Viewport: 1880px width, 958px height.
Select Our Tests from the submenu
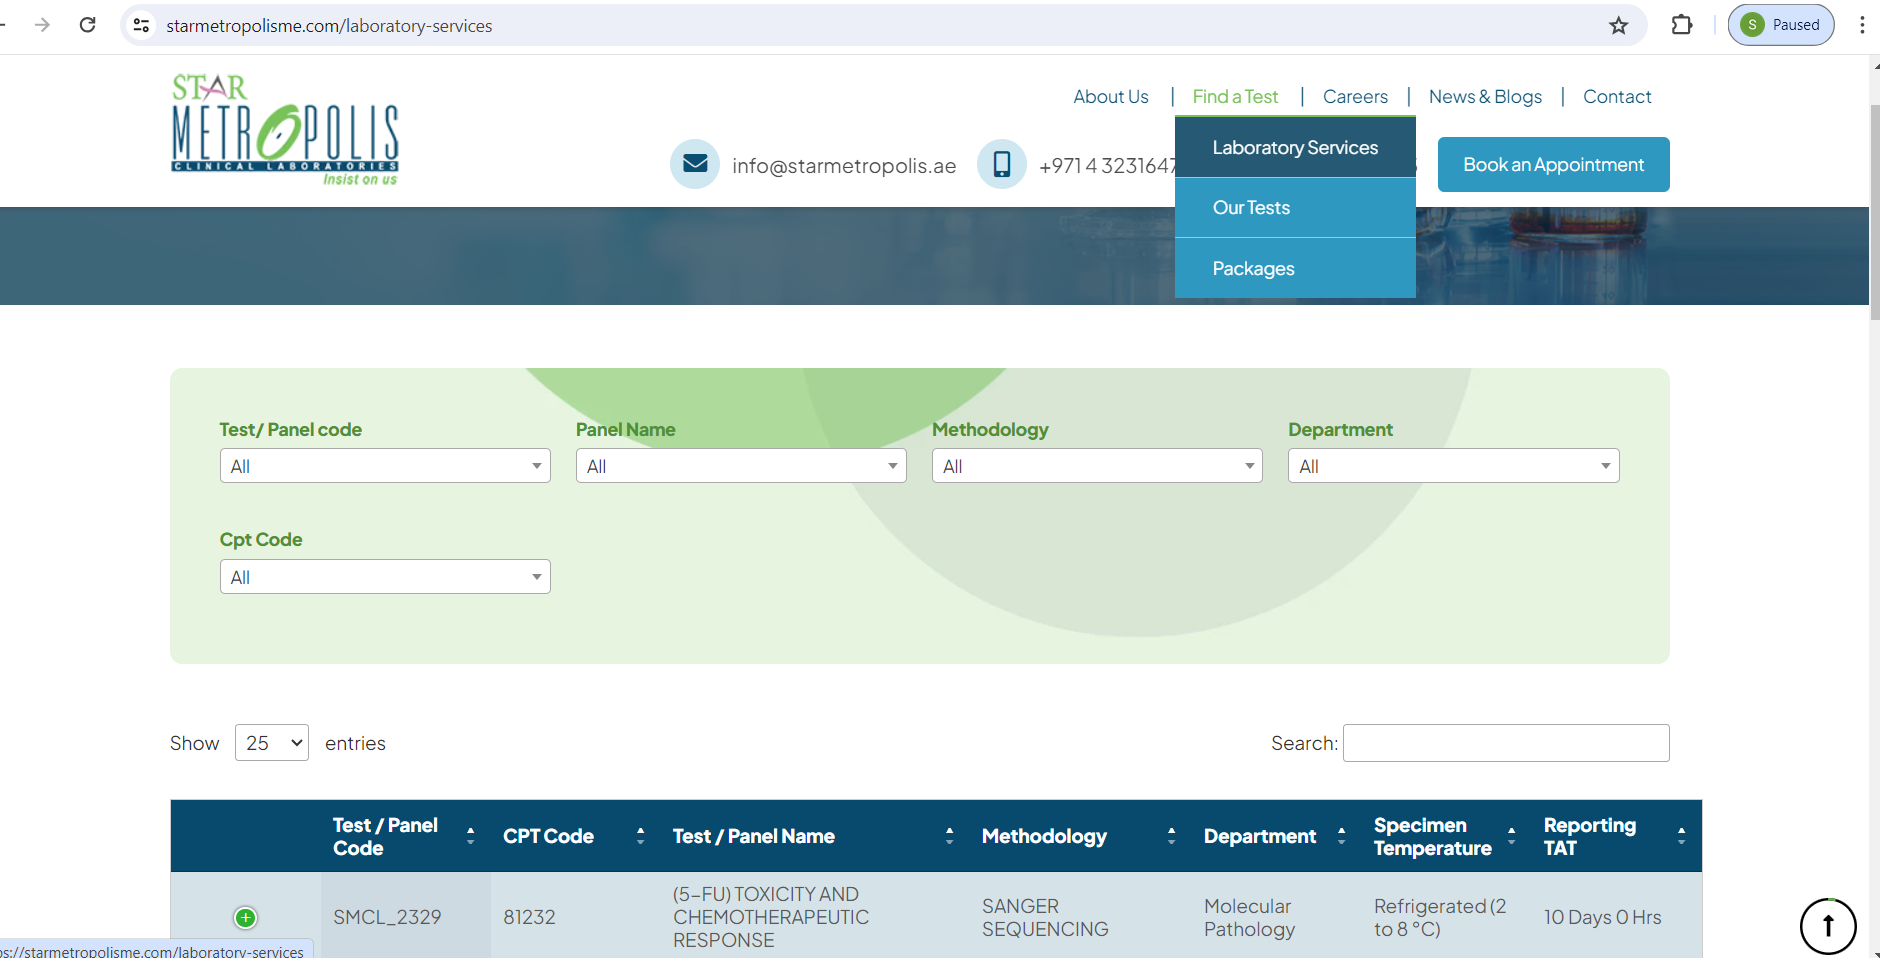click(x=1251, y=208)
